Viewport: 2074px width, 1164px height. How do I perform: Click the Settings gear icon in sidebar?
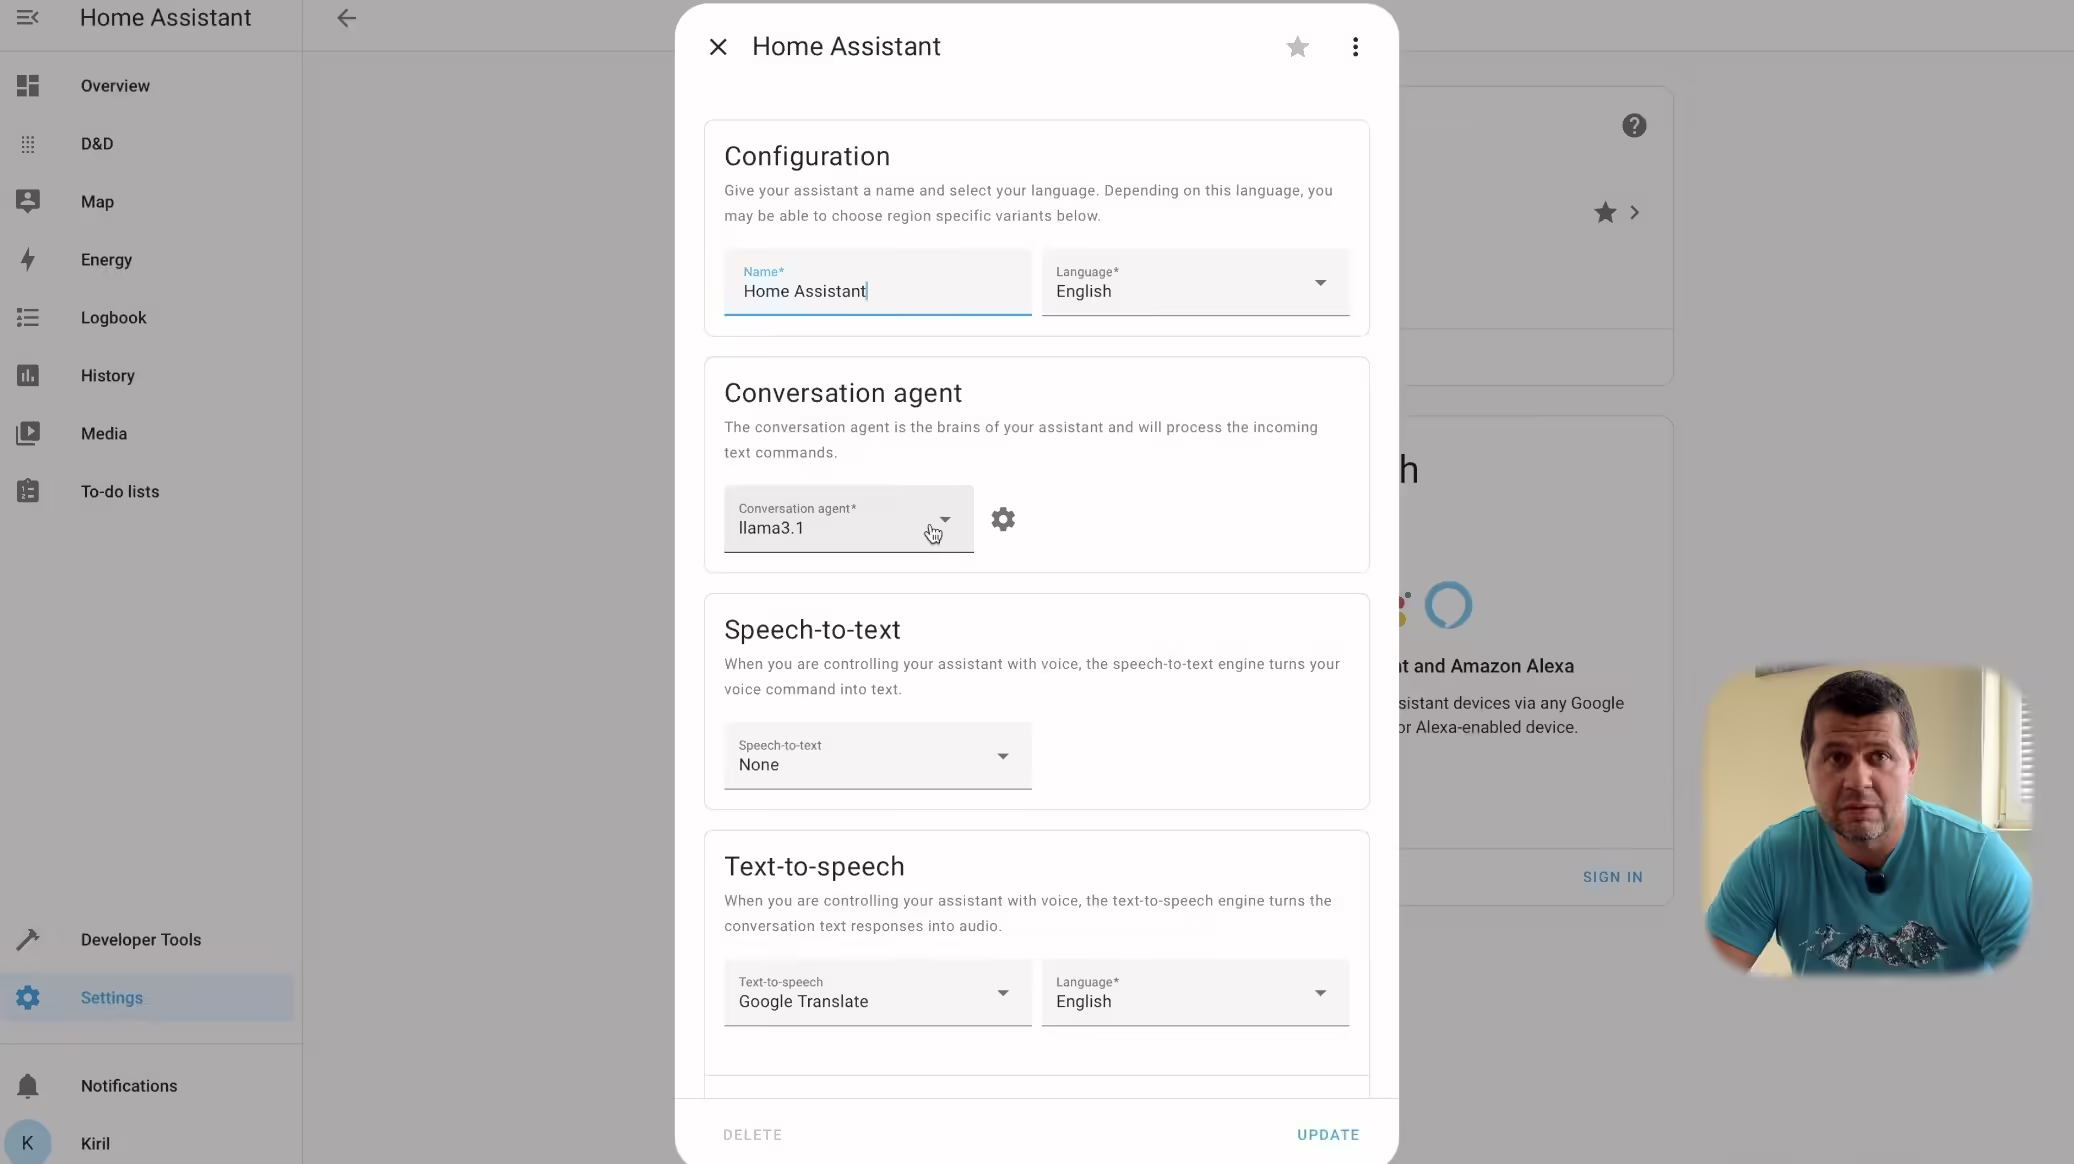(x=28, y=998)
